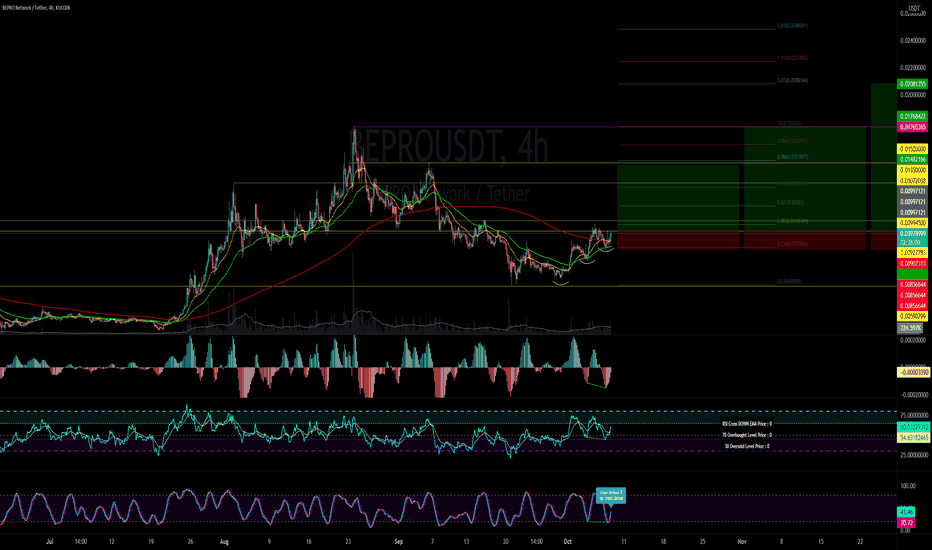Click the red 0.00907313 price label
932x550 pixels.
912,263
